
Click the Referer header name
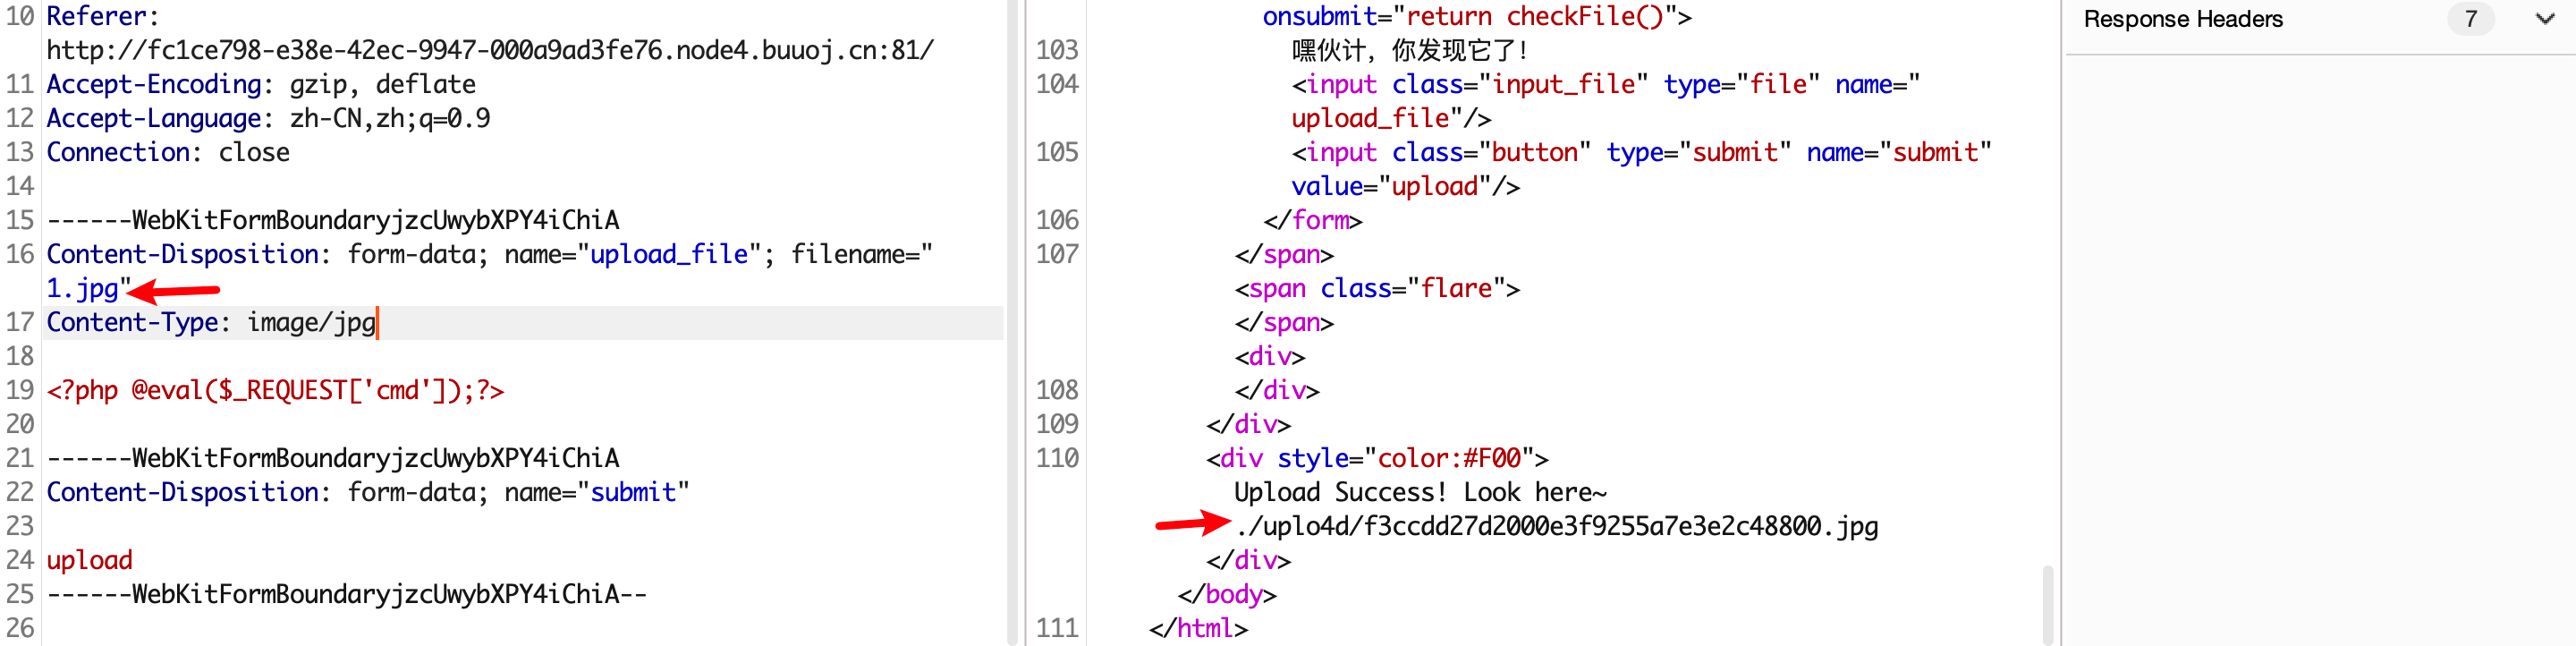pos(102,16)
